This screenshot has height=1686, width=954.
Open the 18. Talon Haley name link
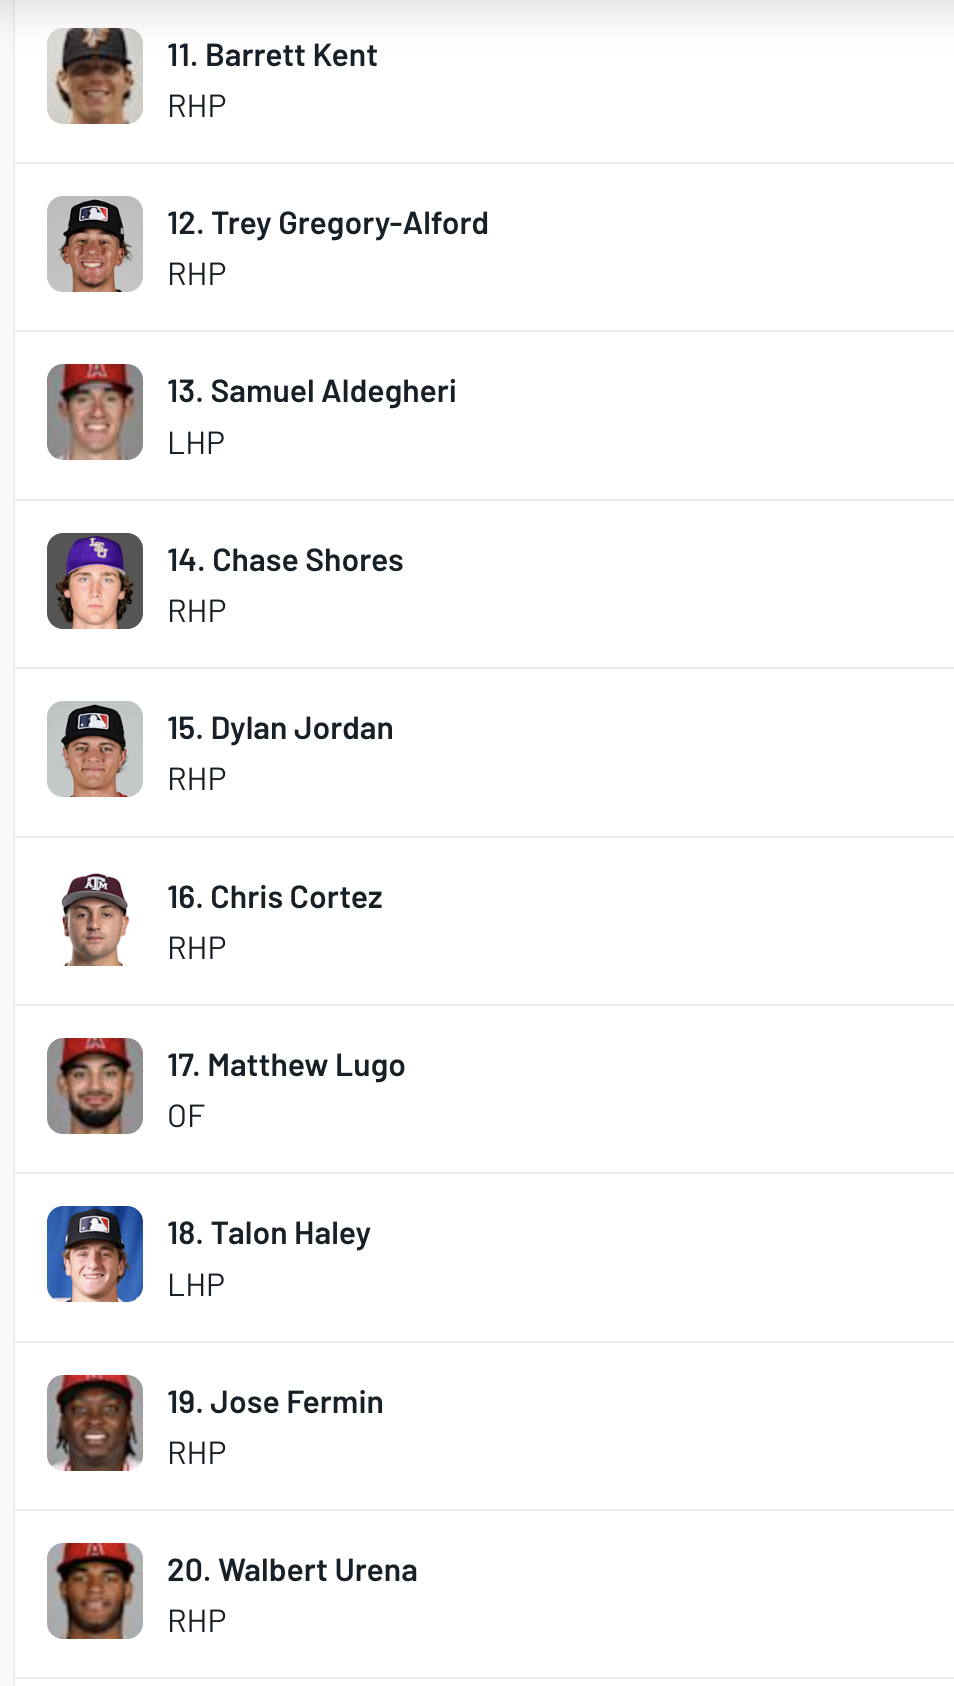(269, 1234)
